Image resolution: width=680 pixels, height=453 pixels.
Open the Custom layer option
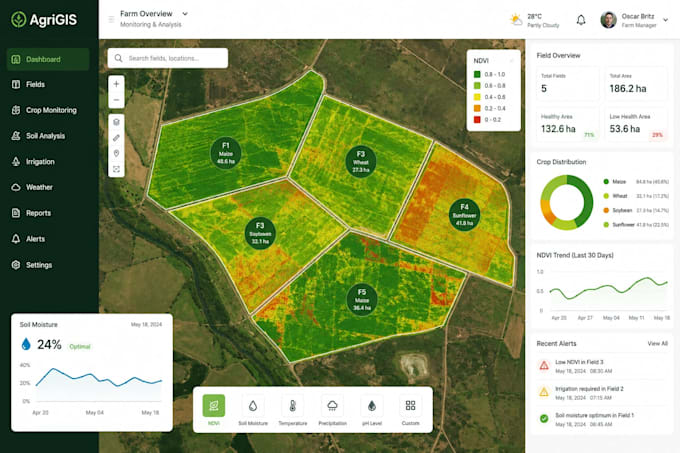pyautogui.click(x=410, y=410)
